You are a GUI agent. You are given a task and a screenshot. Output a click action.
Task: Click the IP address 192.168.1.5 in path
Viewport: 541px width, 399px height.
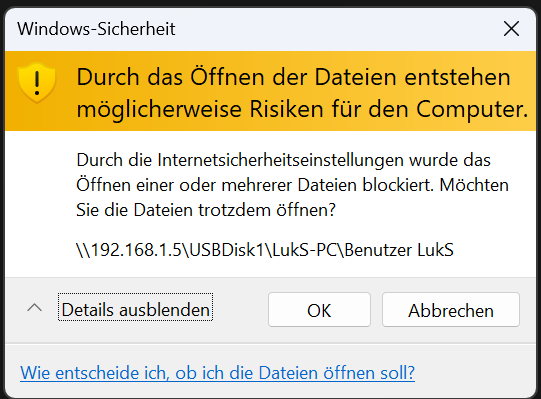click(136, 250)
